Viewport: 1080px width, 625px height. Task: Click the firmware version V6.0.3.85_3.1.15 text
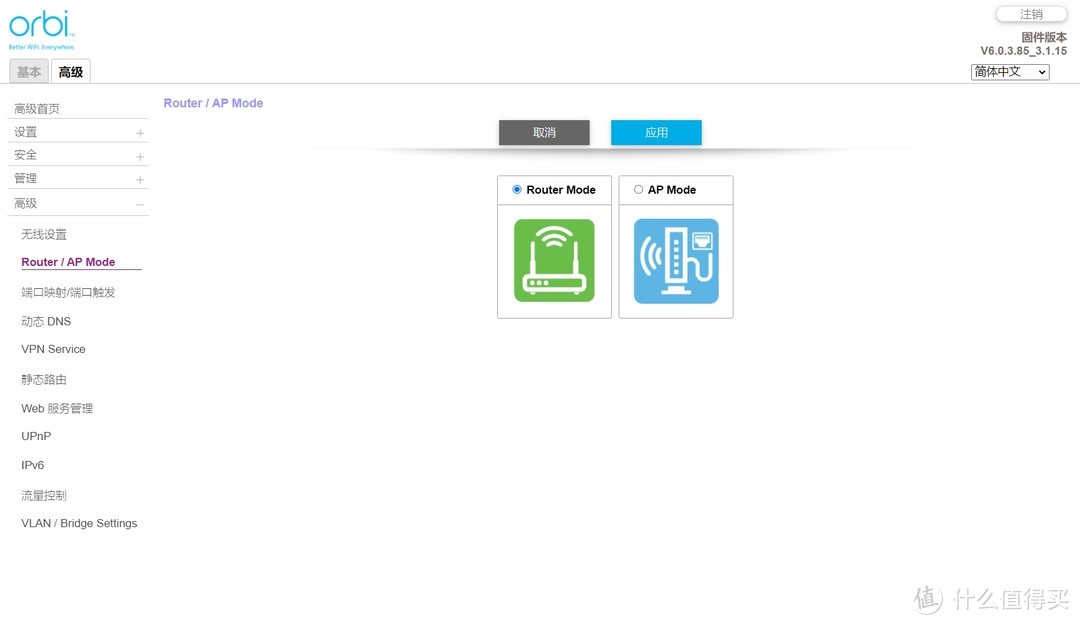[x=1024, y=51]
